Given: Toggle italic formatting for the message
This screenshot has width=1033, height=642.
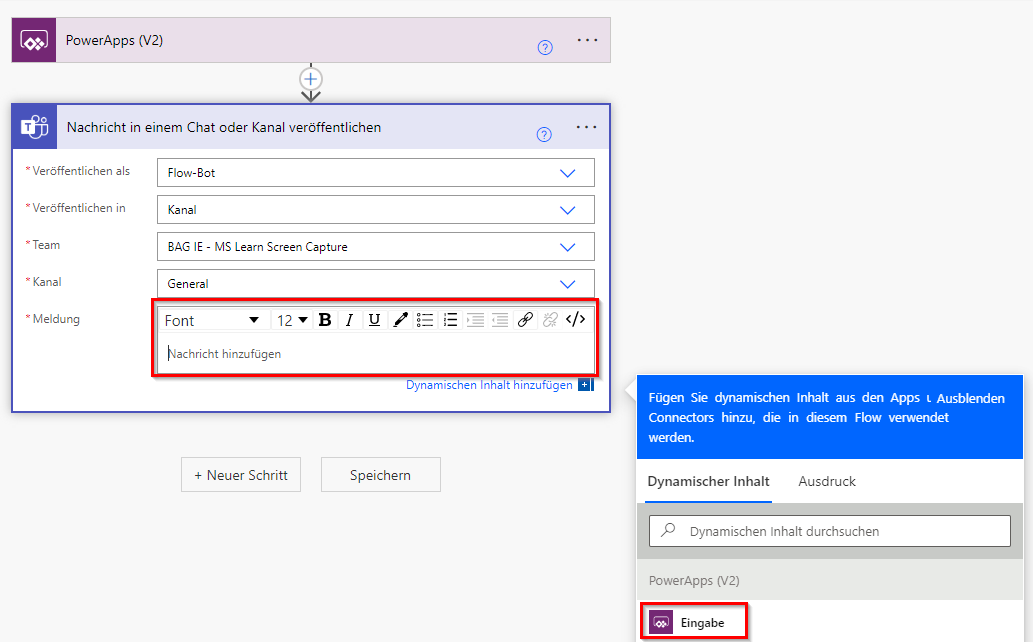Looking at the screenshot, I should click(350, 320).
